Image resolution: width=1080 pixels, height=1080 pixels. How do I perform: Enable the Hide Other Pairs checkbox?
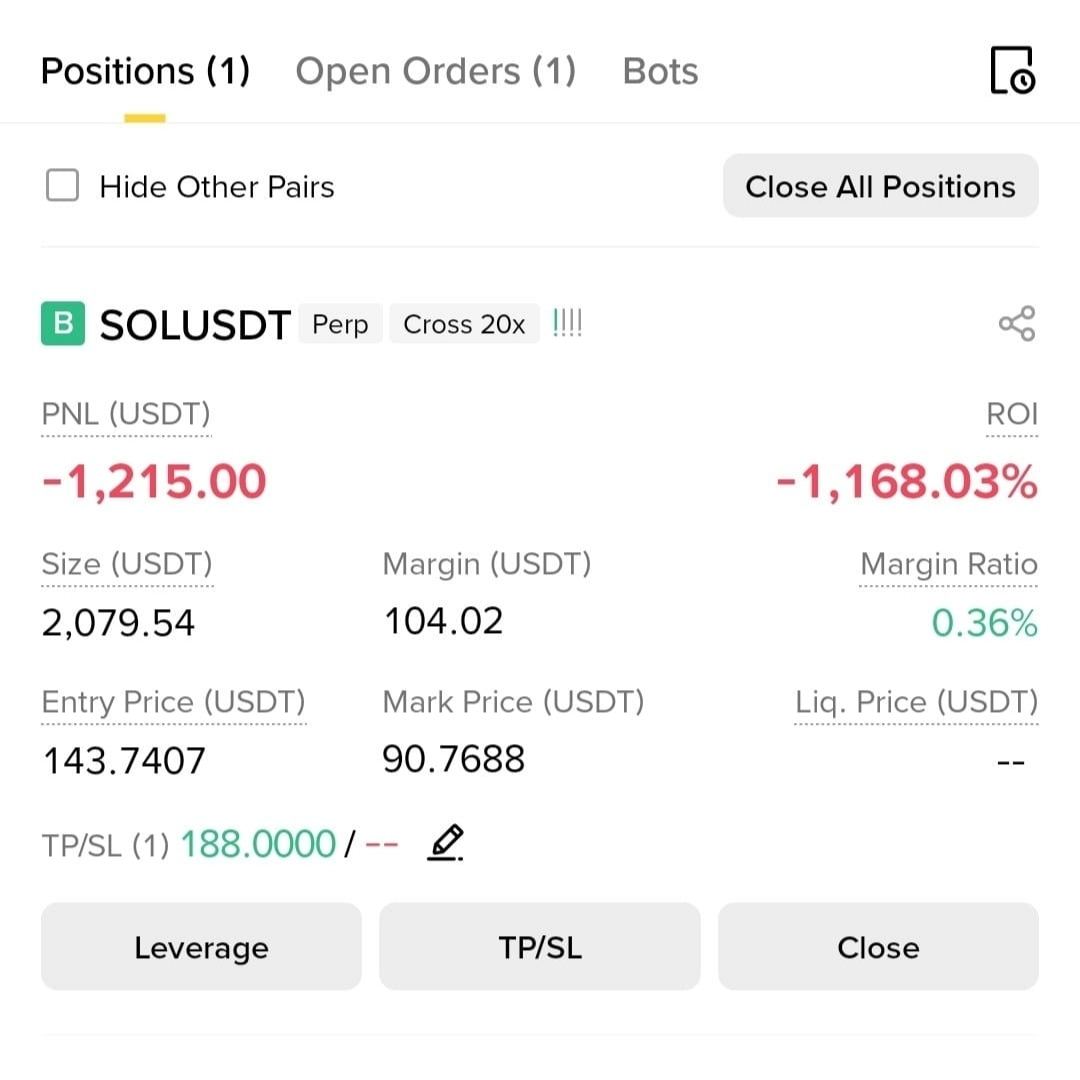(x=63, y=186)
